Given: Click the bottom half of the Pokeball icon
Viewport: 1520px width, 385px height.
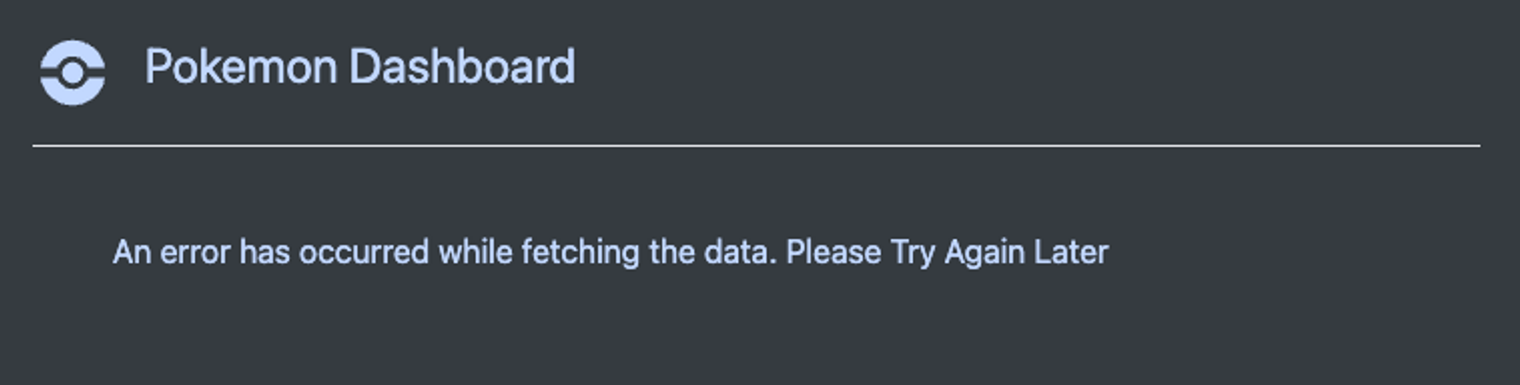Looking at the screenshot, I should pos(72,93).
